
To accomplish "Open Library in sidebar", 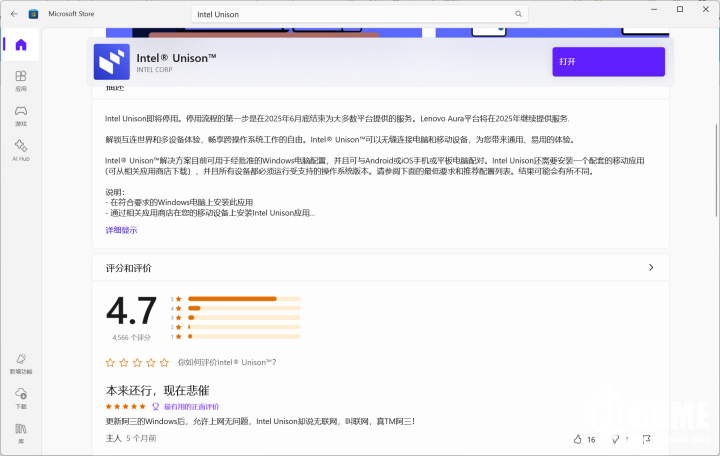I will pos(21,433).
